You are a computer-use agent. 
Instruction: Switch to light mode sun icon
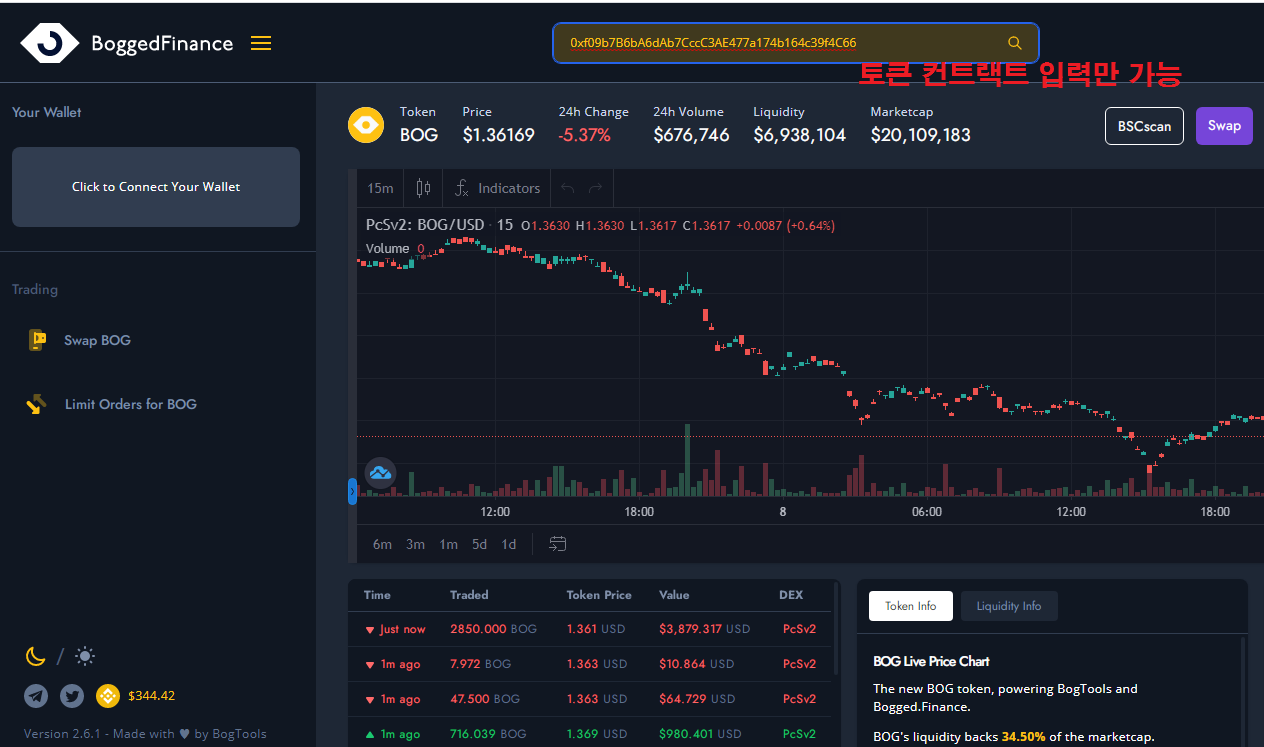click(x=85, y=656)
